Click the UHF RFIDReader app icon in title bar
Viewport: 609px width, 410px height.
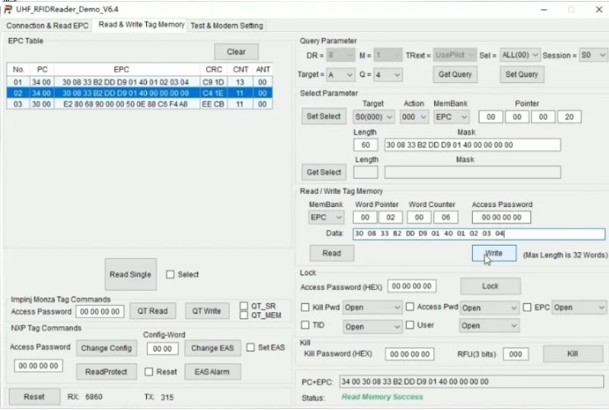tap(10, 8)
